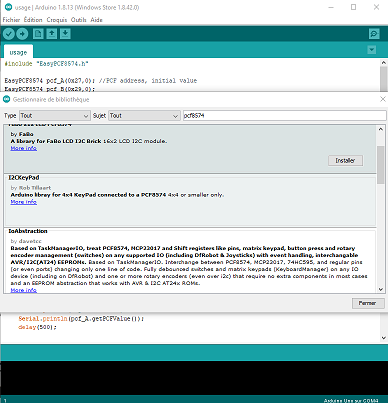Click the 'by FaBo' author text
The width and height of the screenshot is (388, 403).
click(x=22, y=134)
